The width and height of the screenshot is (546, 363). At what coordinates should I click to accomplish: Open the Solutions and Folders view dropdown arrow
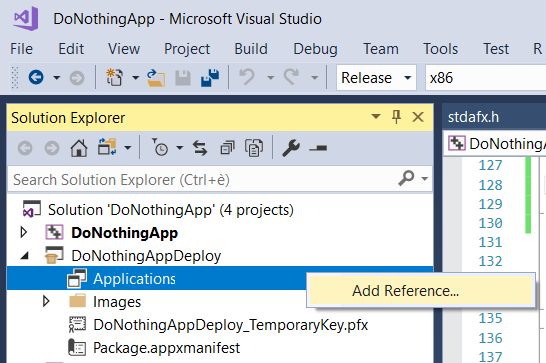128,148
